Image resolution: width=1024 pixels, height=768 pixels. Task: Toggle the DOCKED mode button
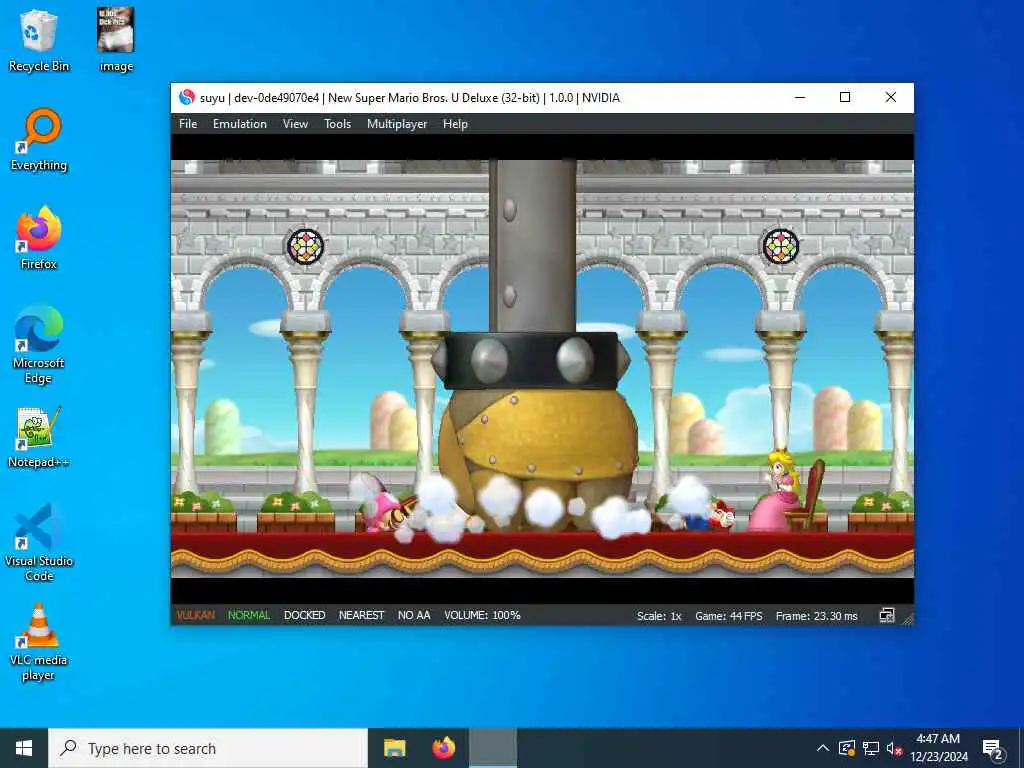point(304,615)
